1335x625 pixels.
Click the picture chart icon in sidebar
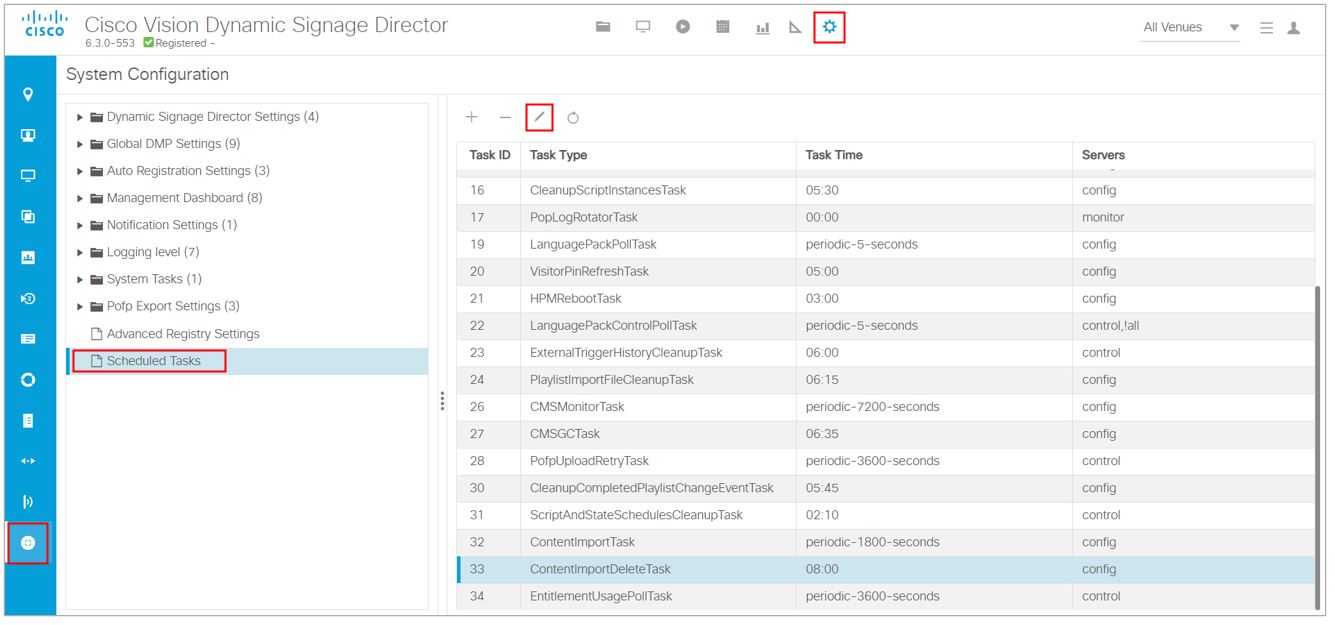(x=28, y=257)
